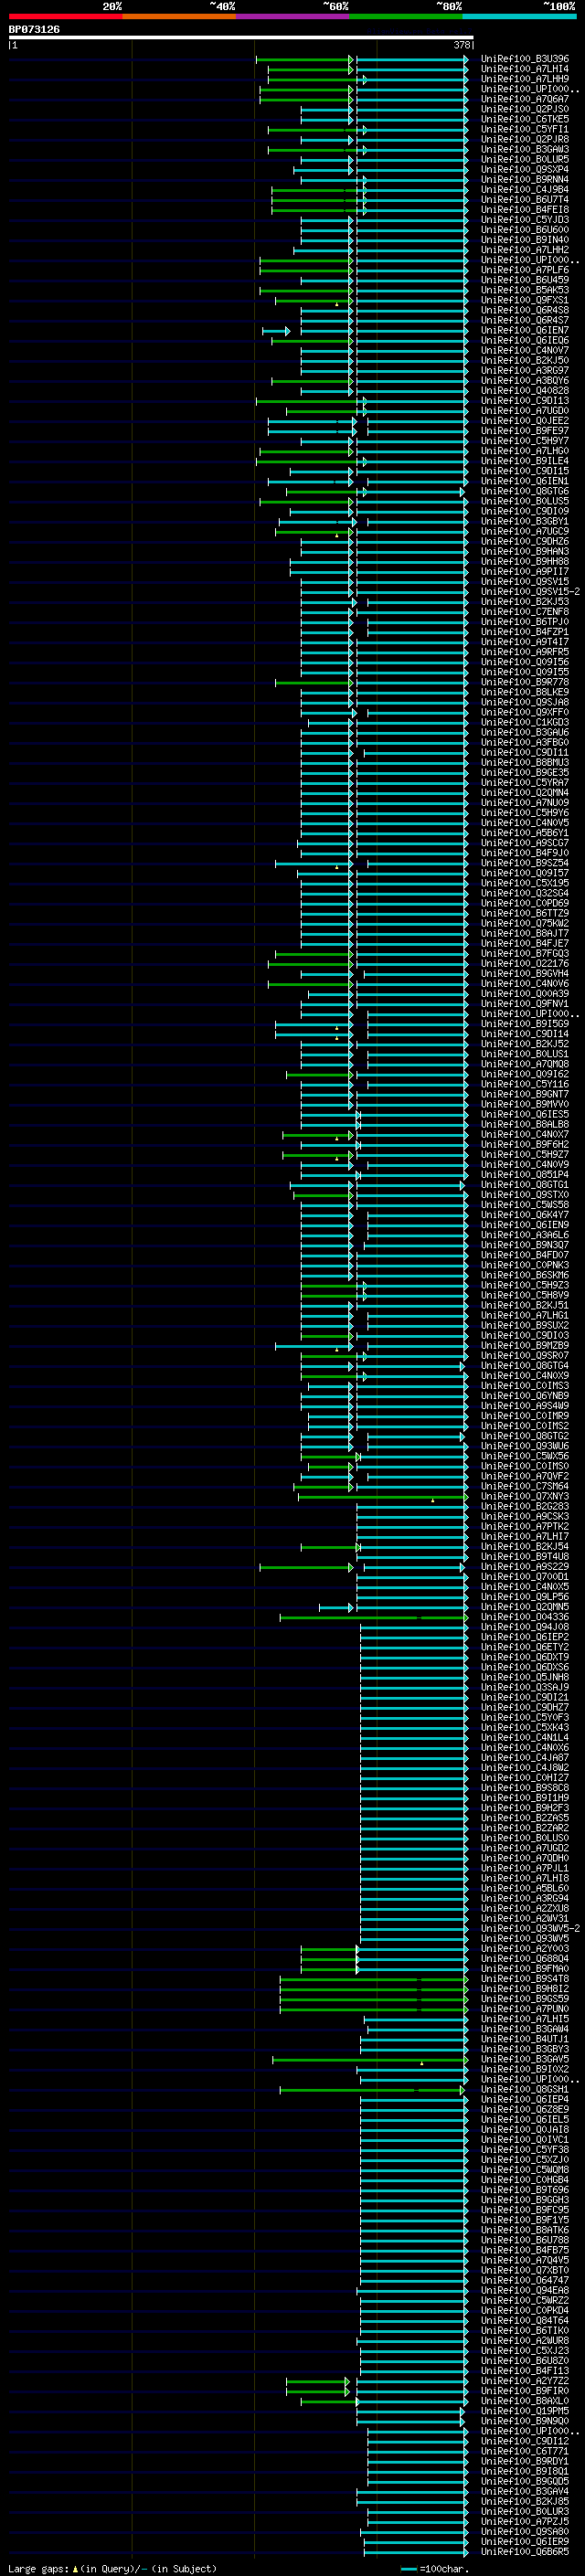Select UniRef100_Q94J08 entry

[525, 1626]
